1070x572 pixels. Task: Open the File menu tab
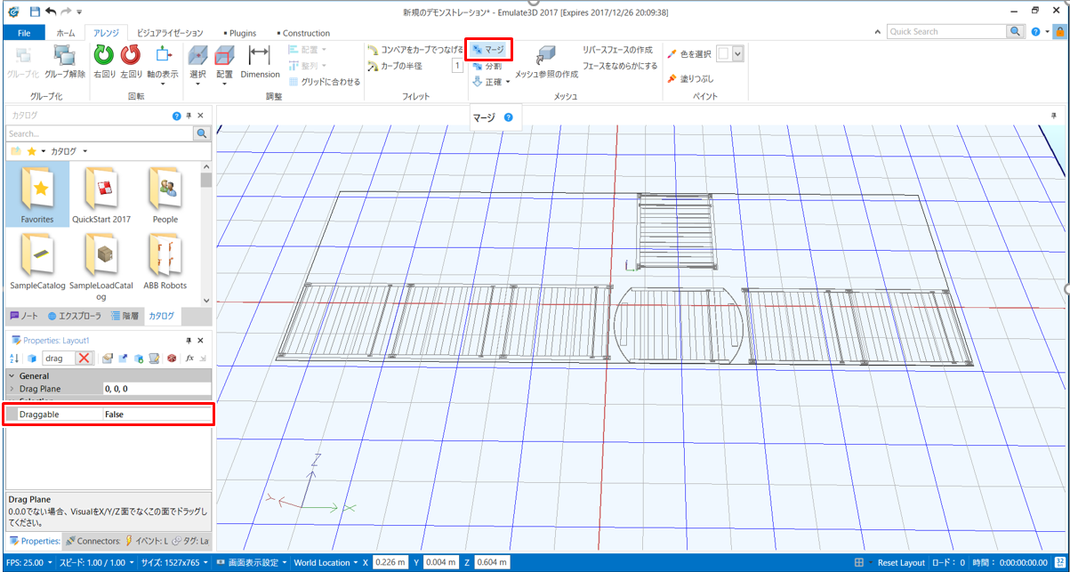(x=23, y=33)
